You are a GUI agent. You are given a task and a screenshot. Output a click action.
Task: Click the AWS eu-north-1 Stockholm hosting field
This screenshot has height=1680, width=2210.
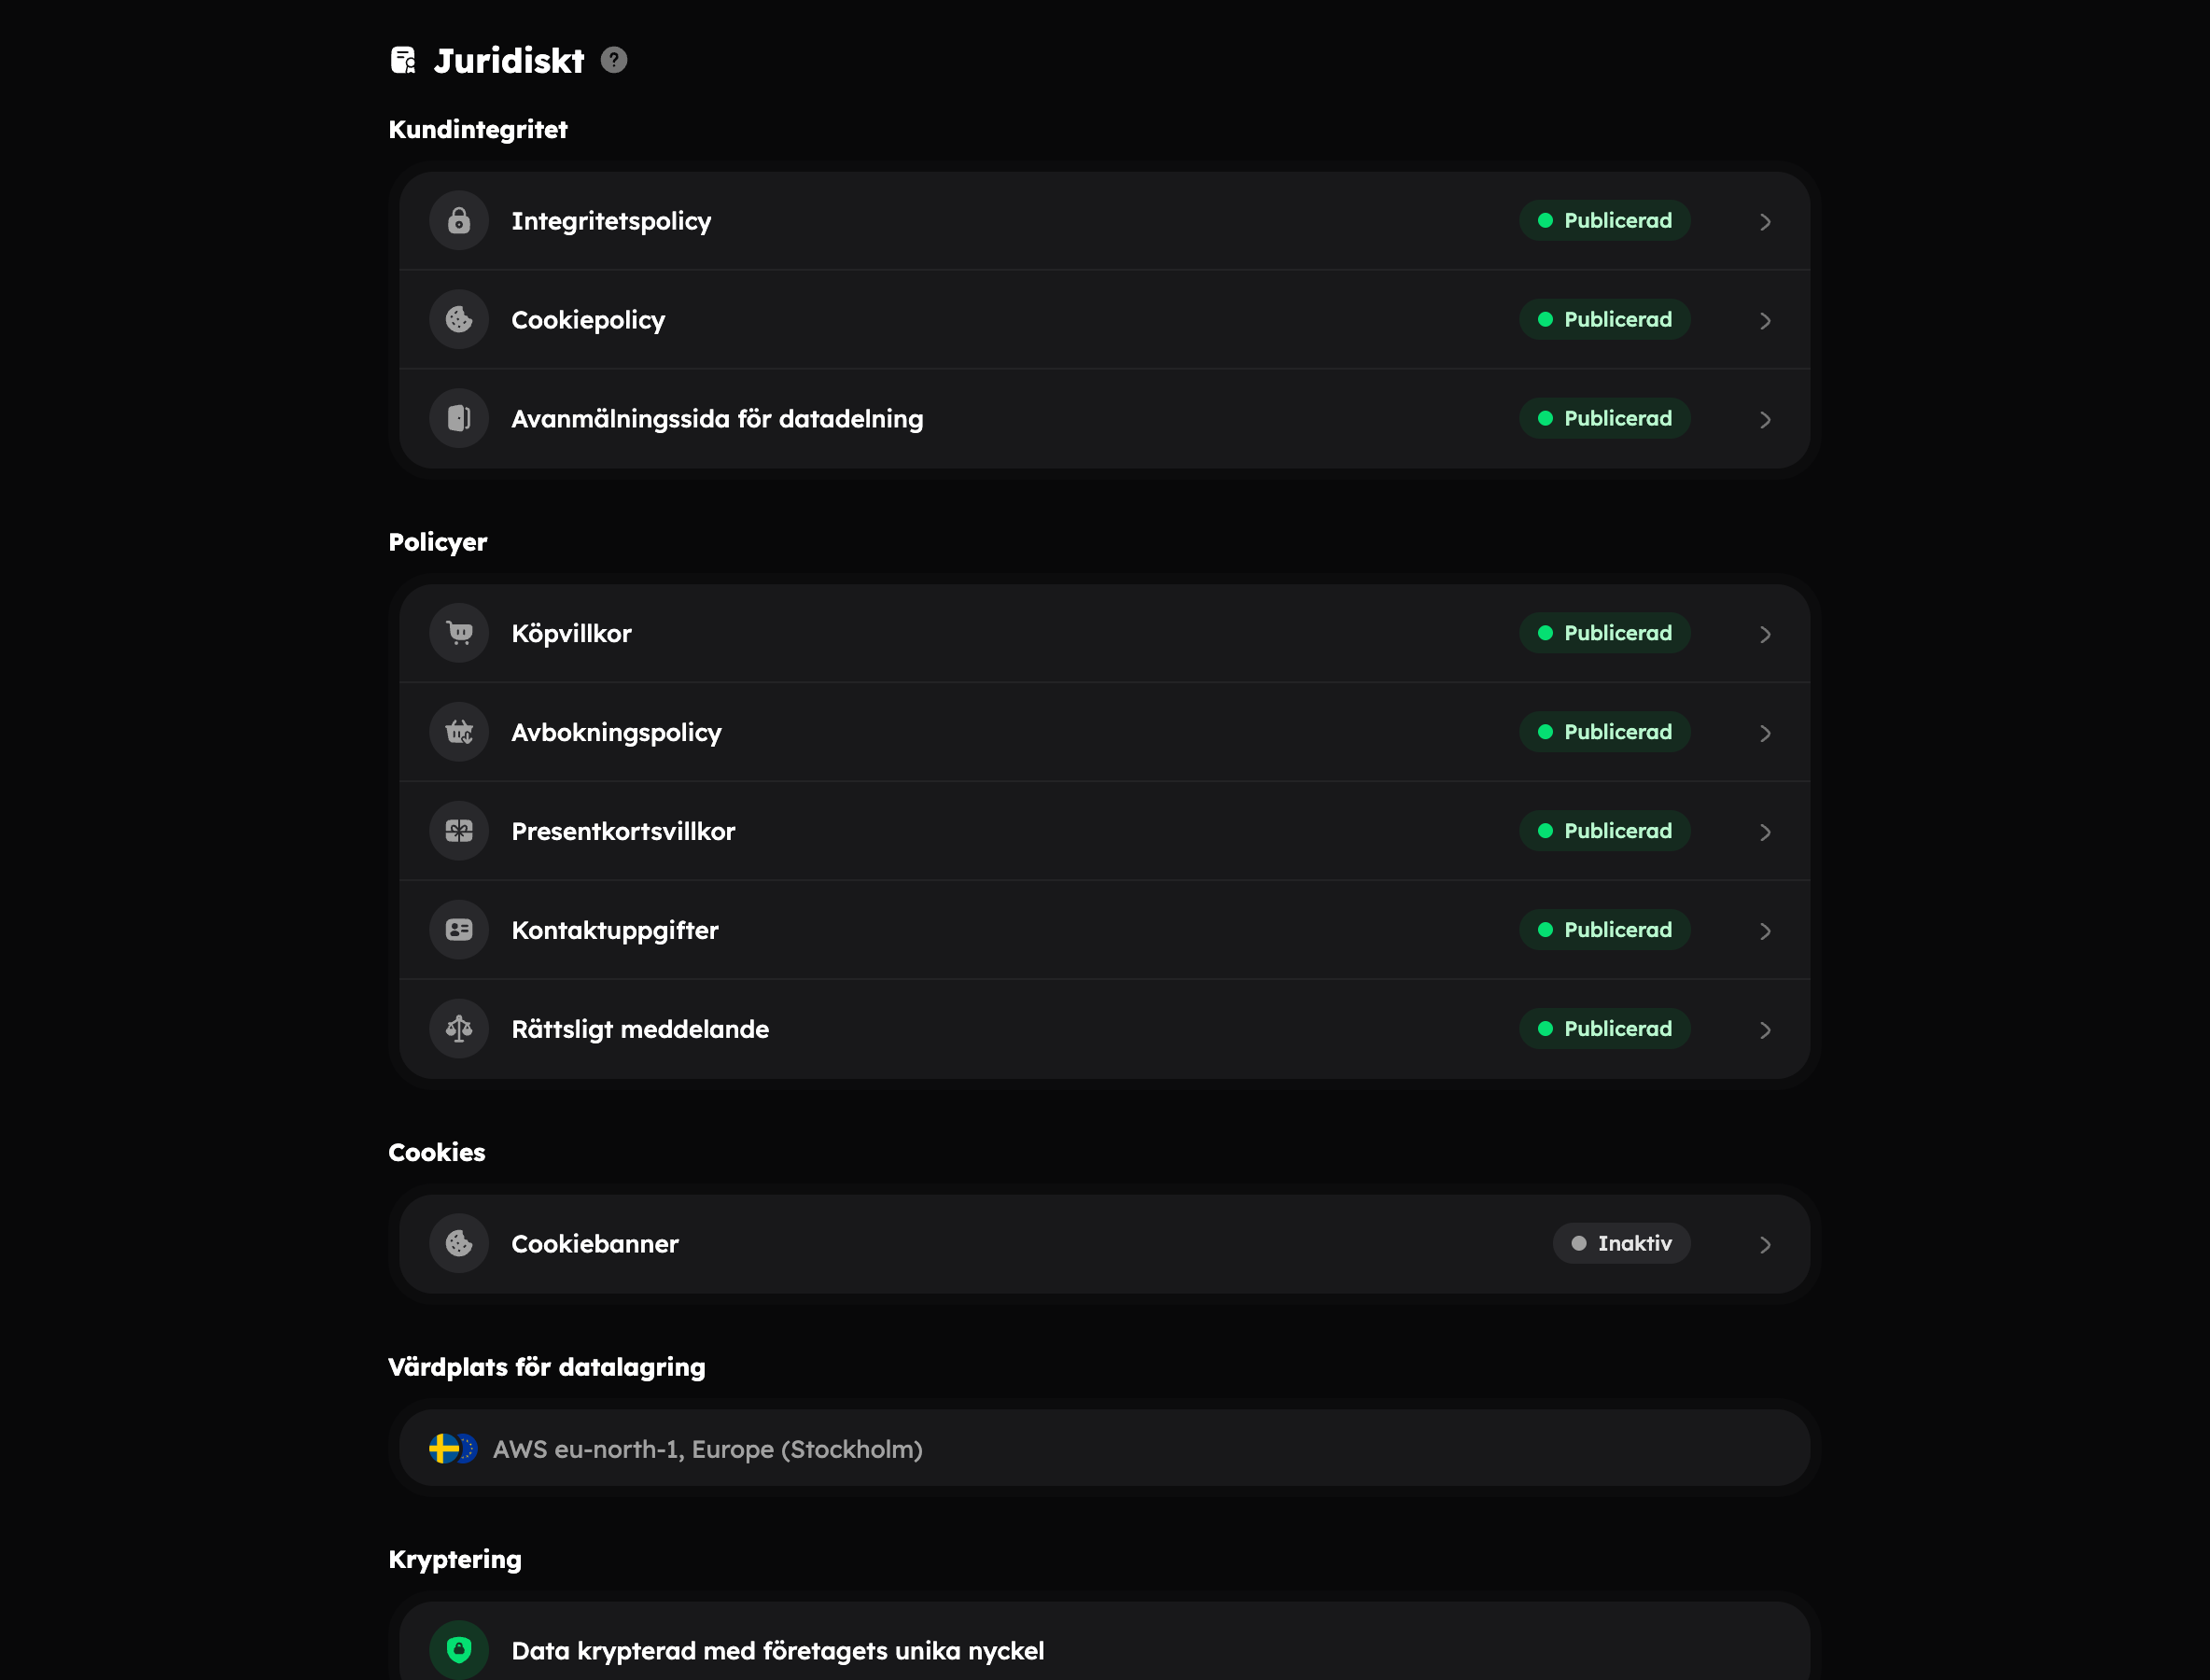coord(1104,1448)
